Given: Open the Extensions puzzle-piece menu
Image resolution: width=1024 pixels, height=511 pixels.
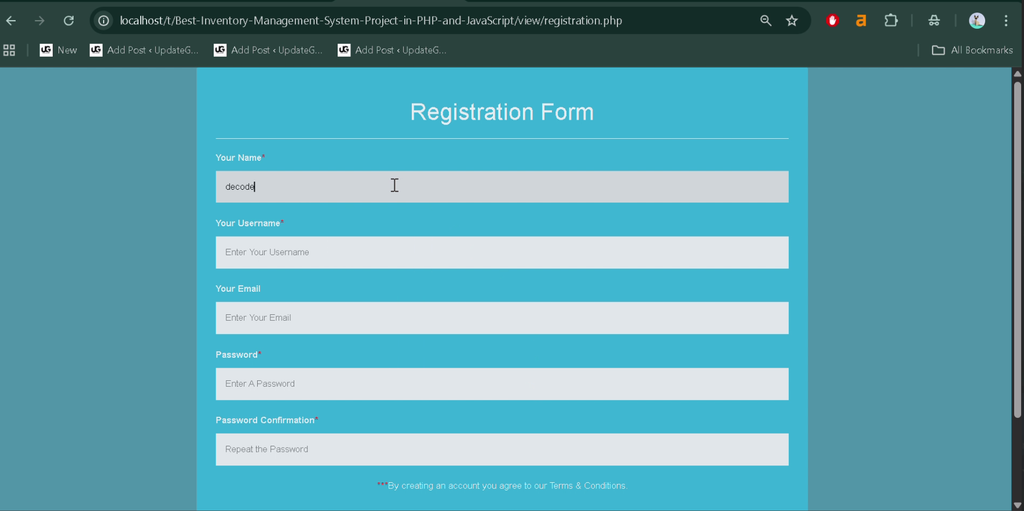Looking at the screenshot, I should point(891,21).
